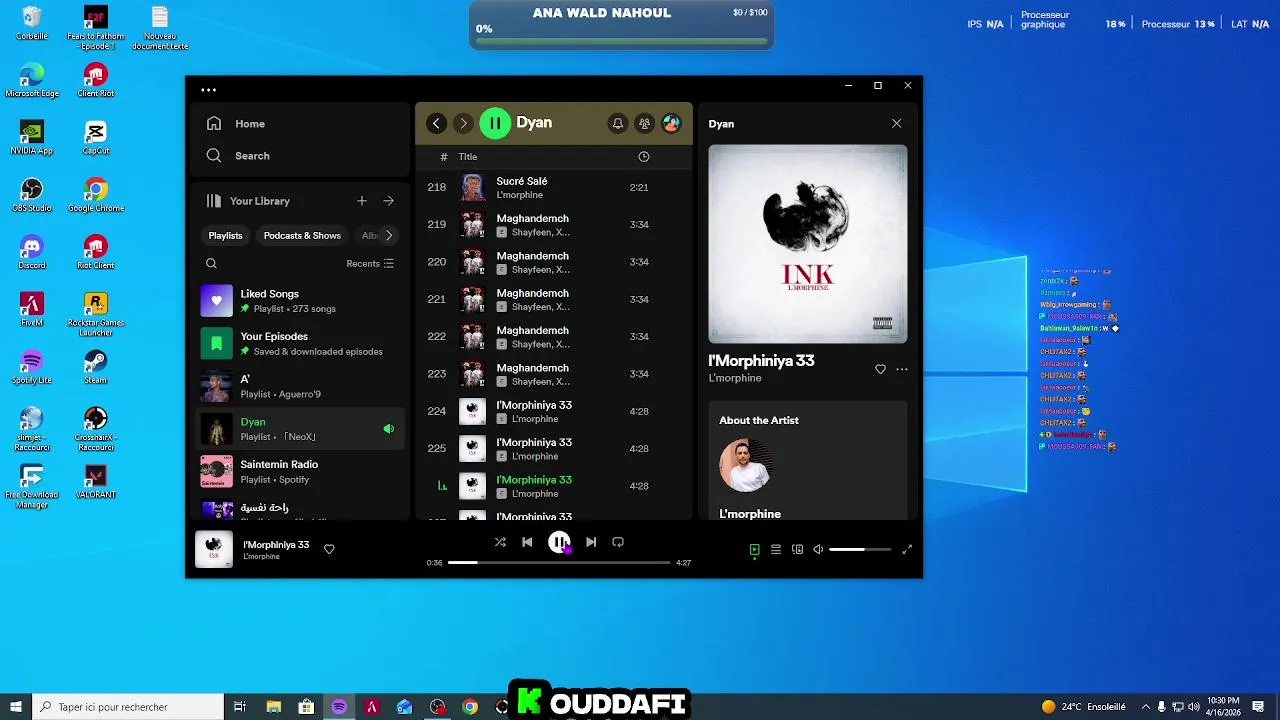Open more options for l'Morphiniya 33
Viewport: 1280px width, 720px height.
902,369
